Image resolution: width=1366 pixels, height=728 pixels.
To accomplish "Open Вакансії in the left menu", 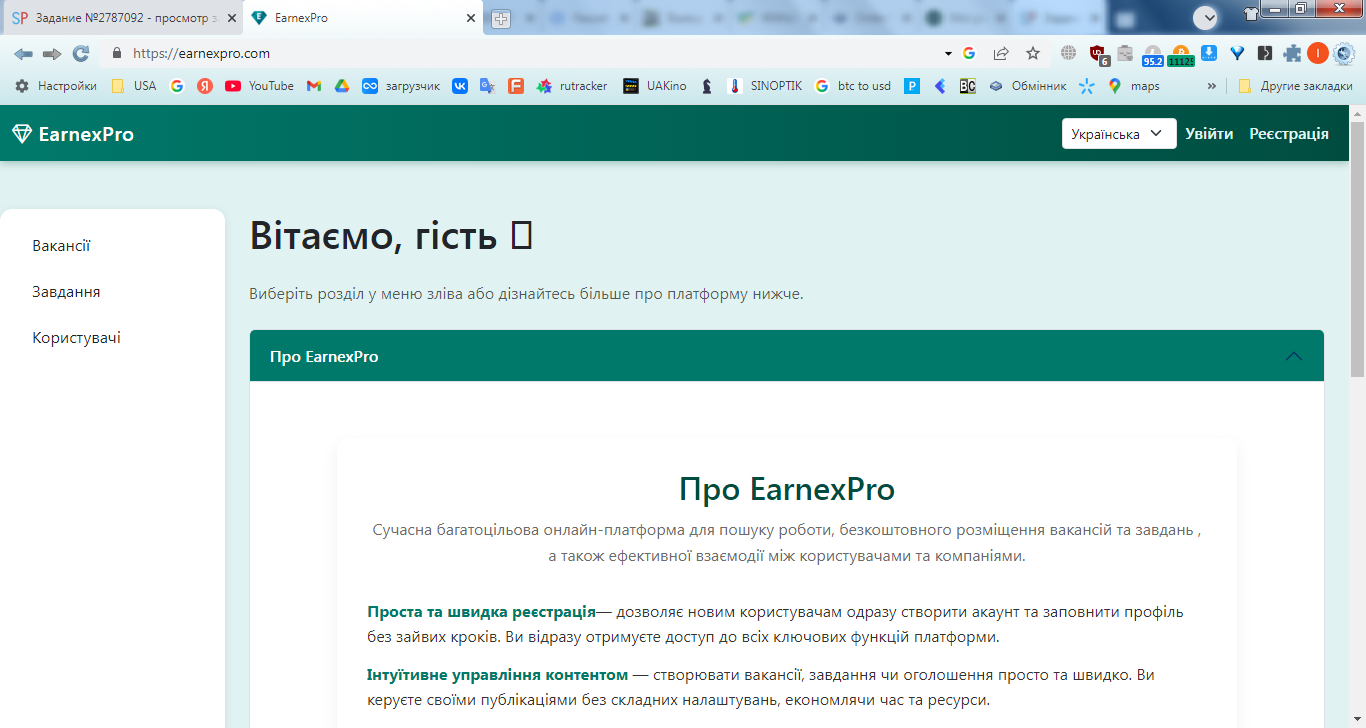I will click(61, 246).
